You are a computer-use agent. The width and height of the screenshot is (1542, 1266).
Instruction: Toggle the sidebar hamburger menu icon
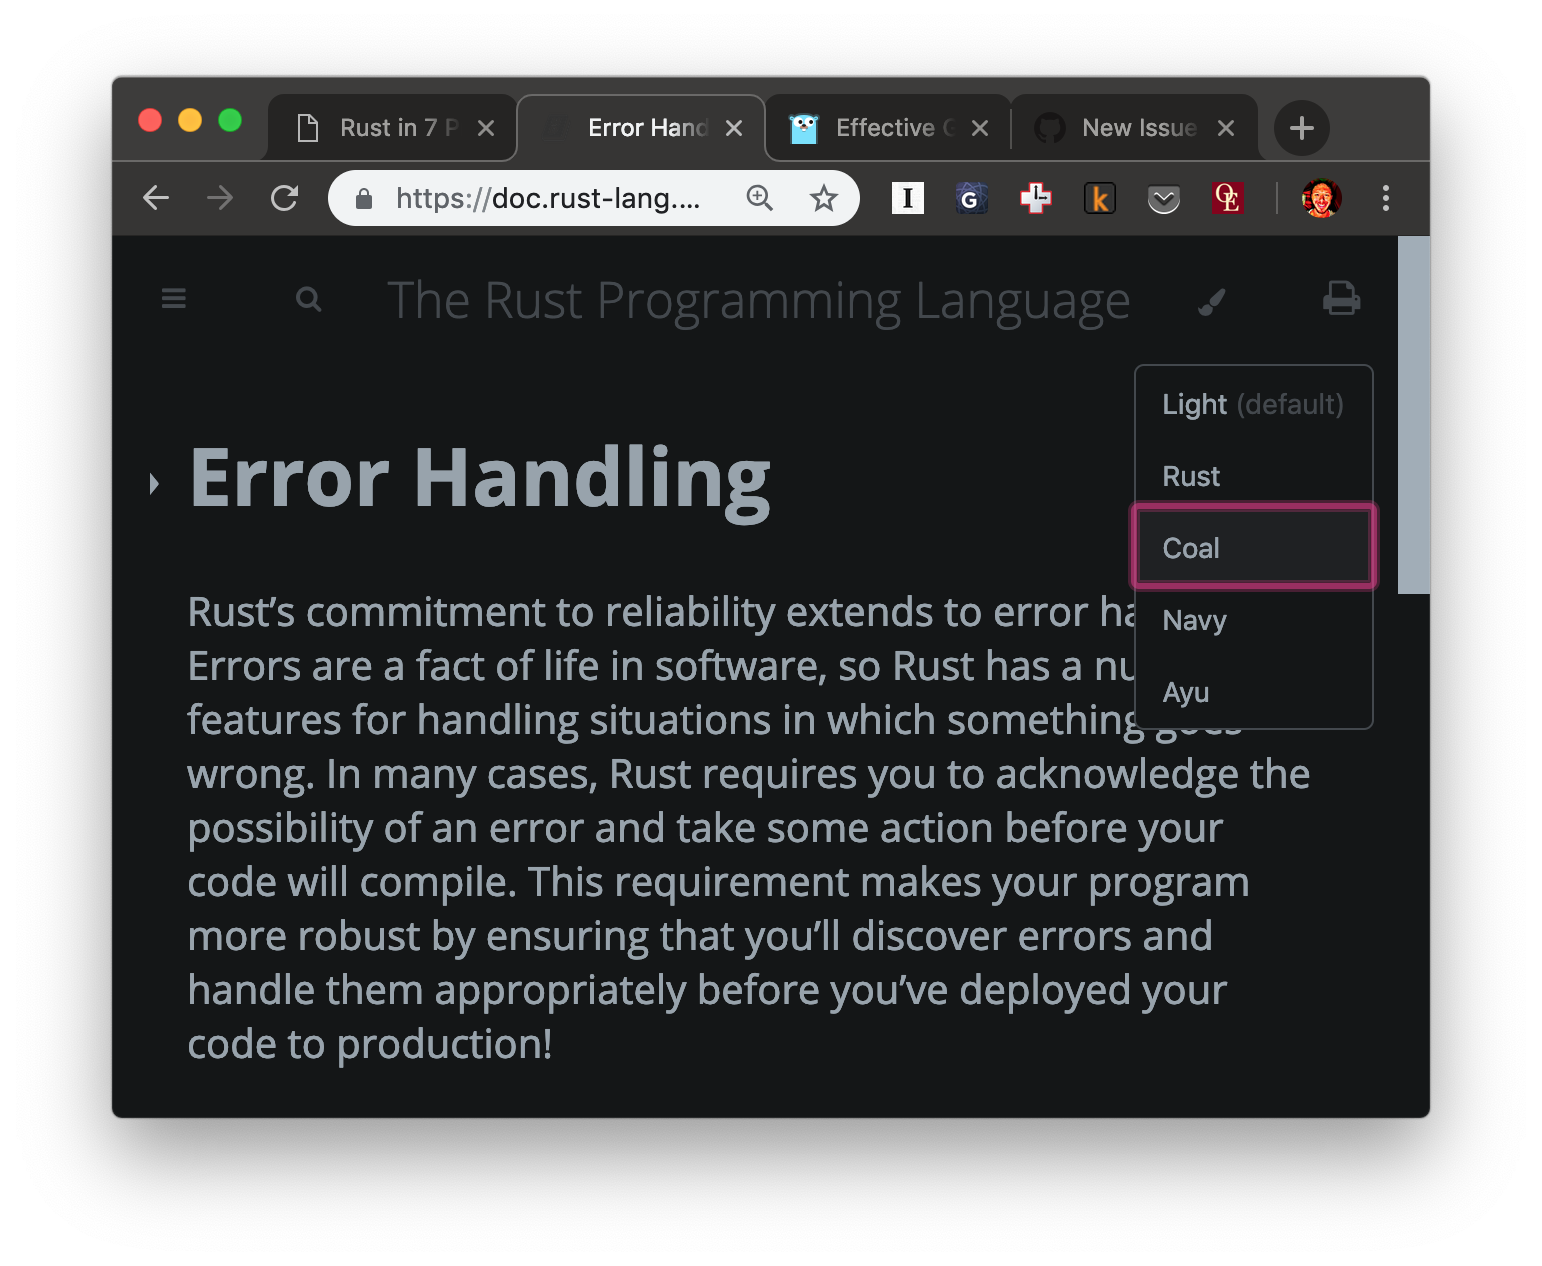click(x=174, y=298)
